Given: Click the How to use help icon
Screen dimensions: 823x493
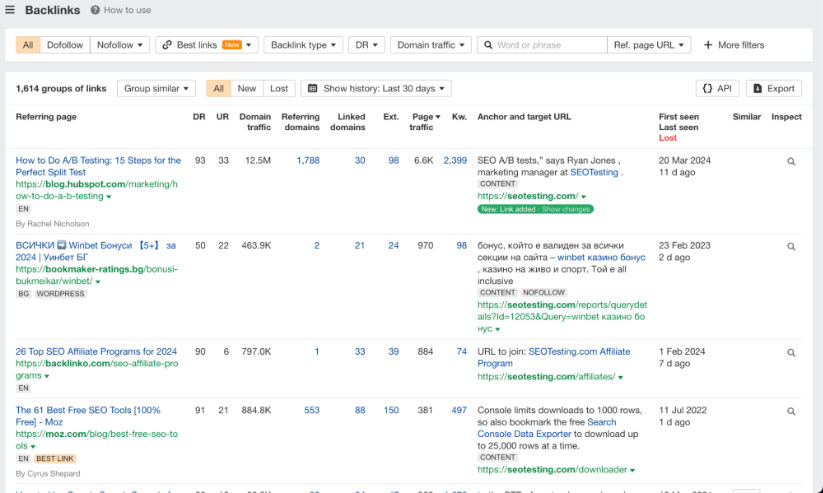Looking at the screenshot, I should click(95, 10).
